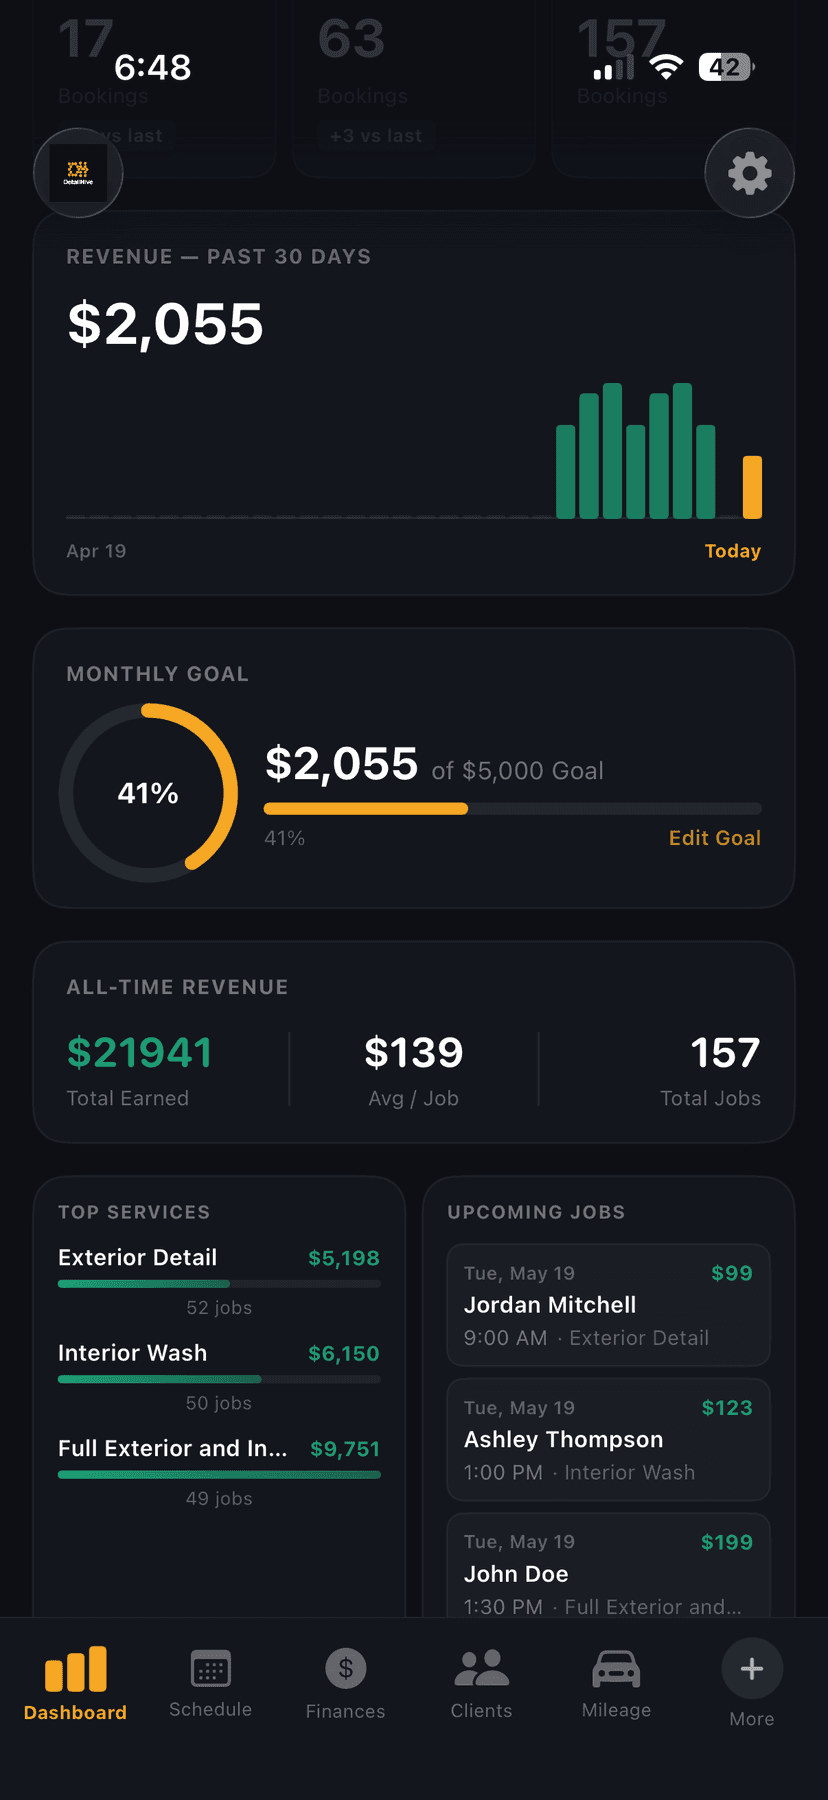This screenshot has height=1800, width=828.
Task: Tap the 6:48 status bar clock
Action: [152, 67]
